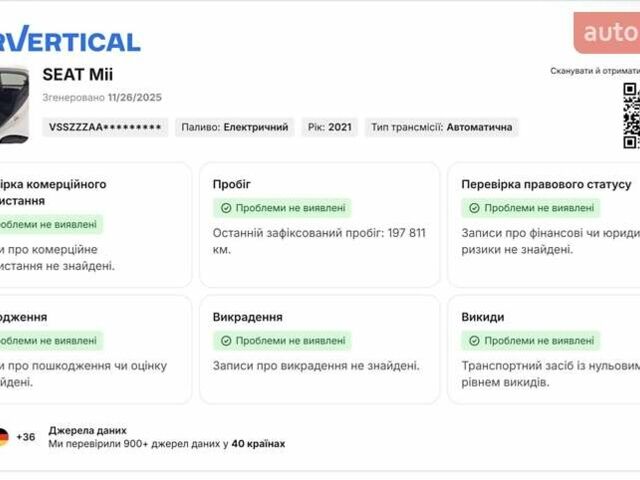640x480 pixels.
Task: Click the German flag icon
Action: [x=4, y=437]
